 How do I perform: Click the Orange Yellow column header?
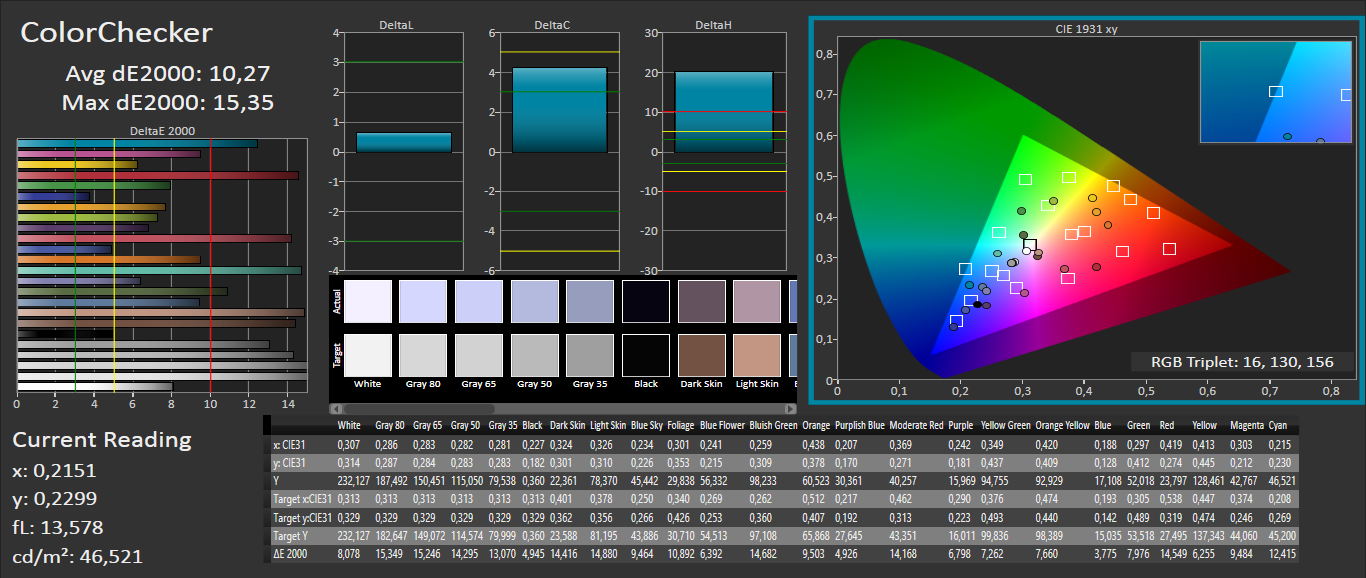coord(1062,425)
